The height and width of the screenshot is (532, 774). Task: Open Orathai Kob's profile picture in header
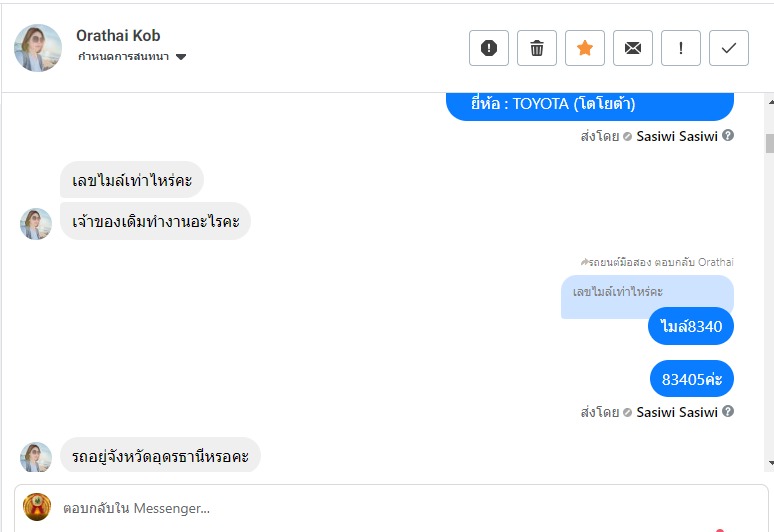(38, 48)
